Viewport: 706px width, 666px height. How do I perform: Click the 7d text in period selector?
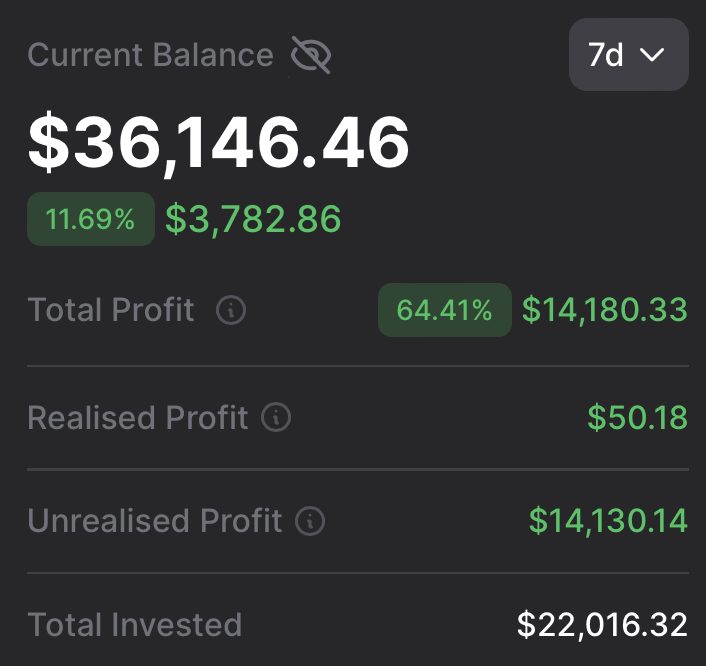[x=606, y=55]
